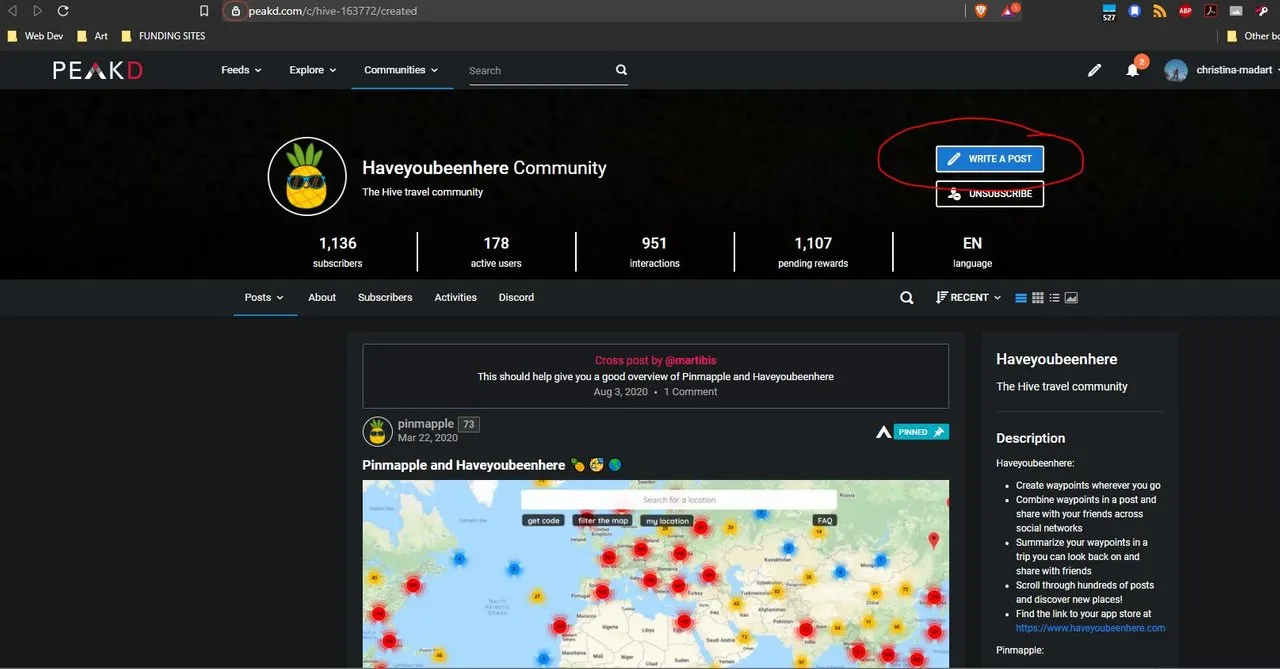Open the 1 Comment link

tap(691, 392)
